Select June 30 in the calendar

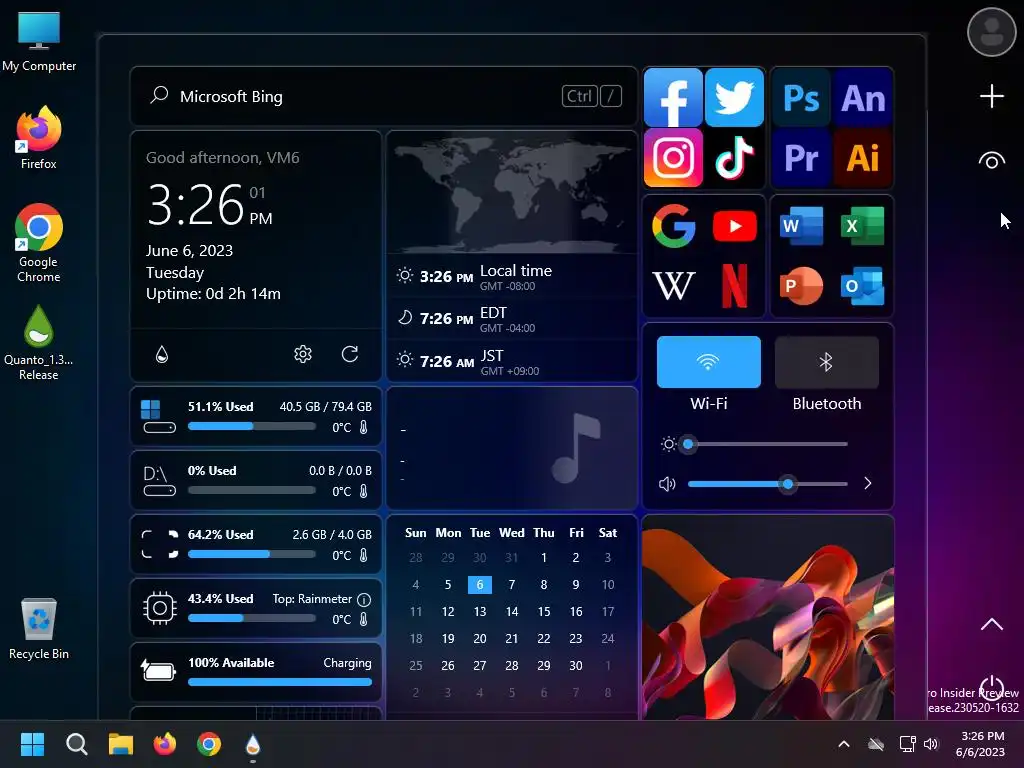point(575,665)
